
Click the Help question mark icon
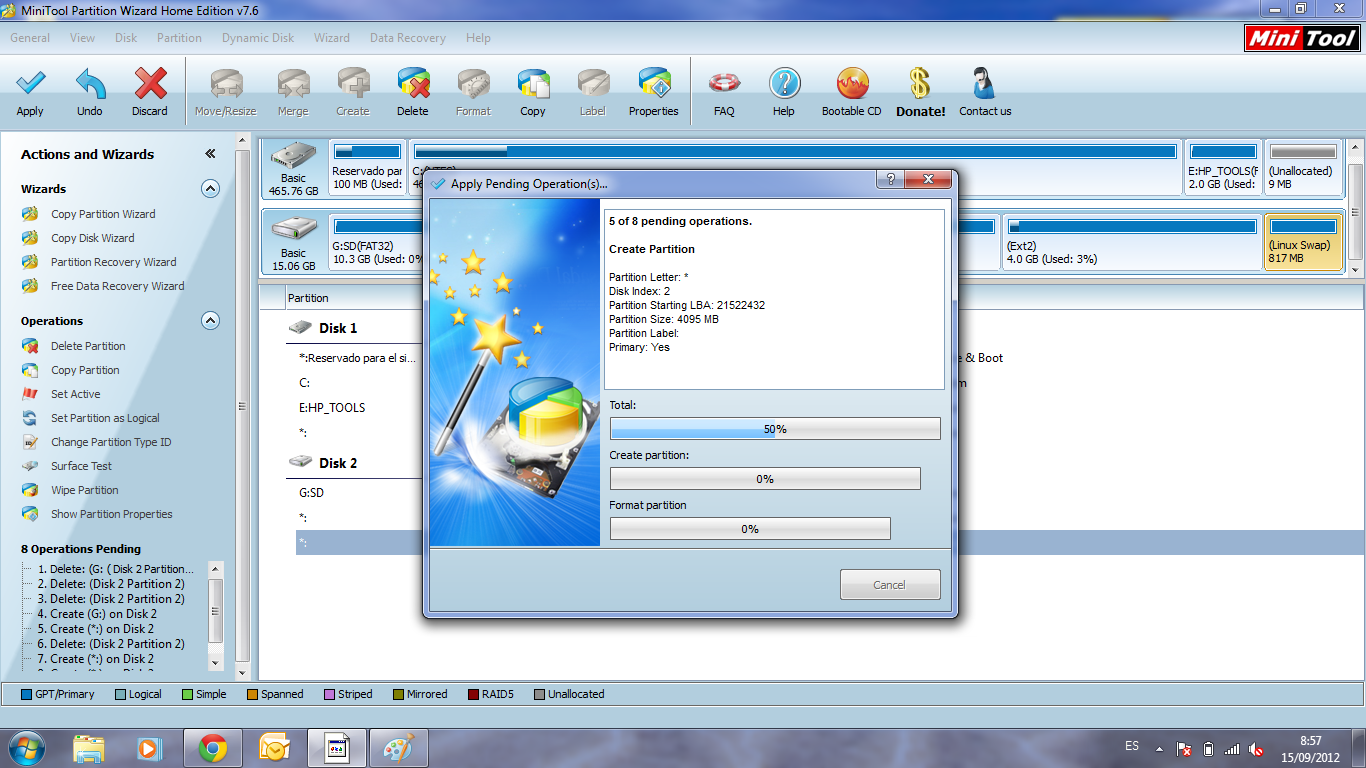pos(784,83)
